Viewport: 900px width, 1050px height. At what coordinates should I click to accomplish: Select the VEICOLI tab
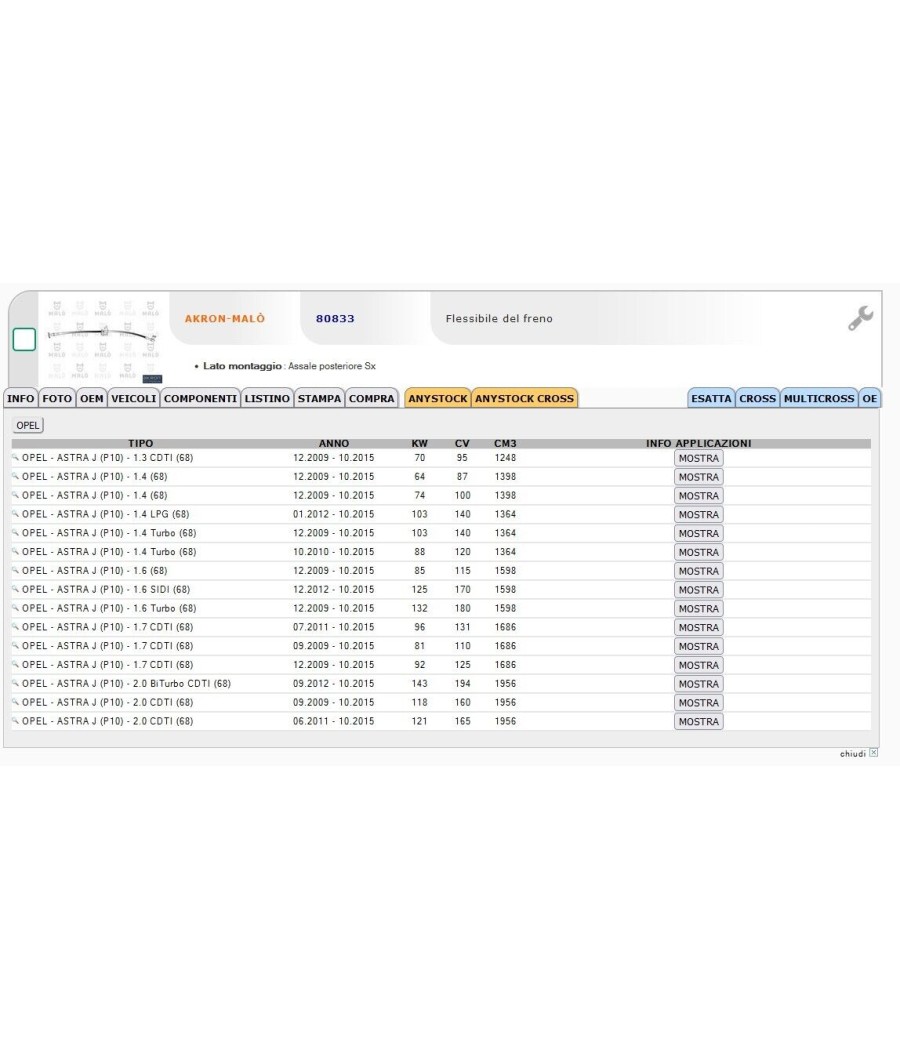pos(134,398)
